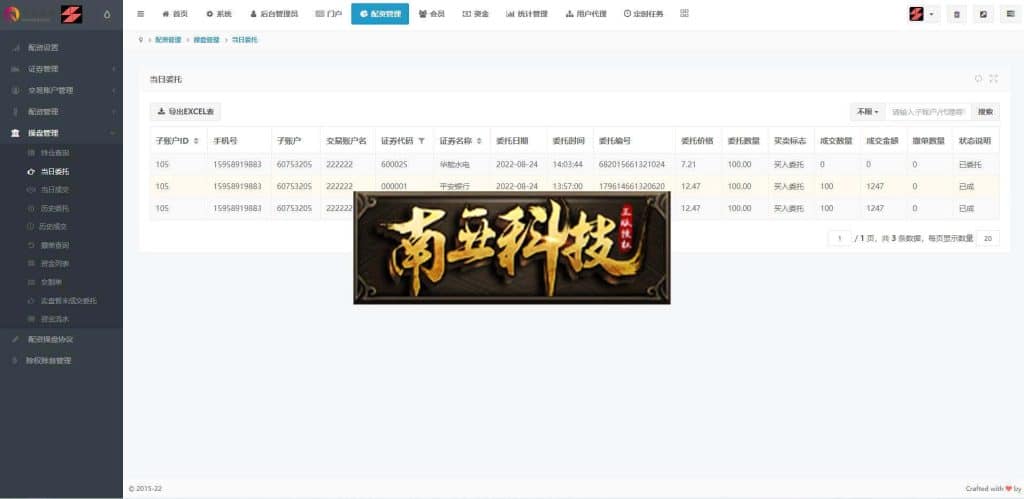The width and height of the screenshot is (1024, 499).
Task: Open the 门户 portal tab
Action: [x=328, y=13]
